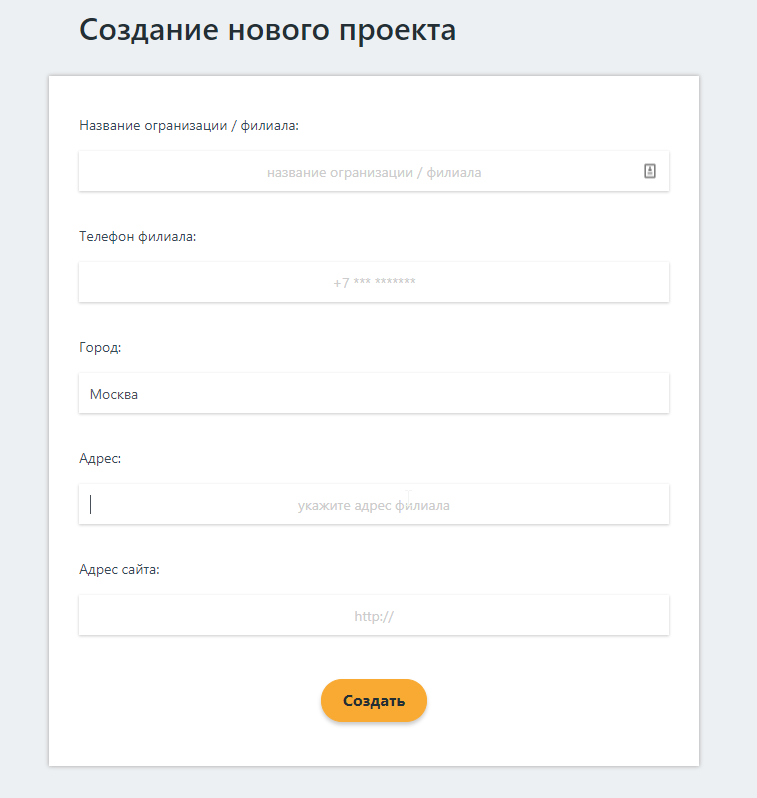Image resolution: width=757 pixels, height=798 pixels.
Task: Click contact card icon in organization field
Action: point(649,171)
